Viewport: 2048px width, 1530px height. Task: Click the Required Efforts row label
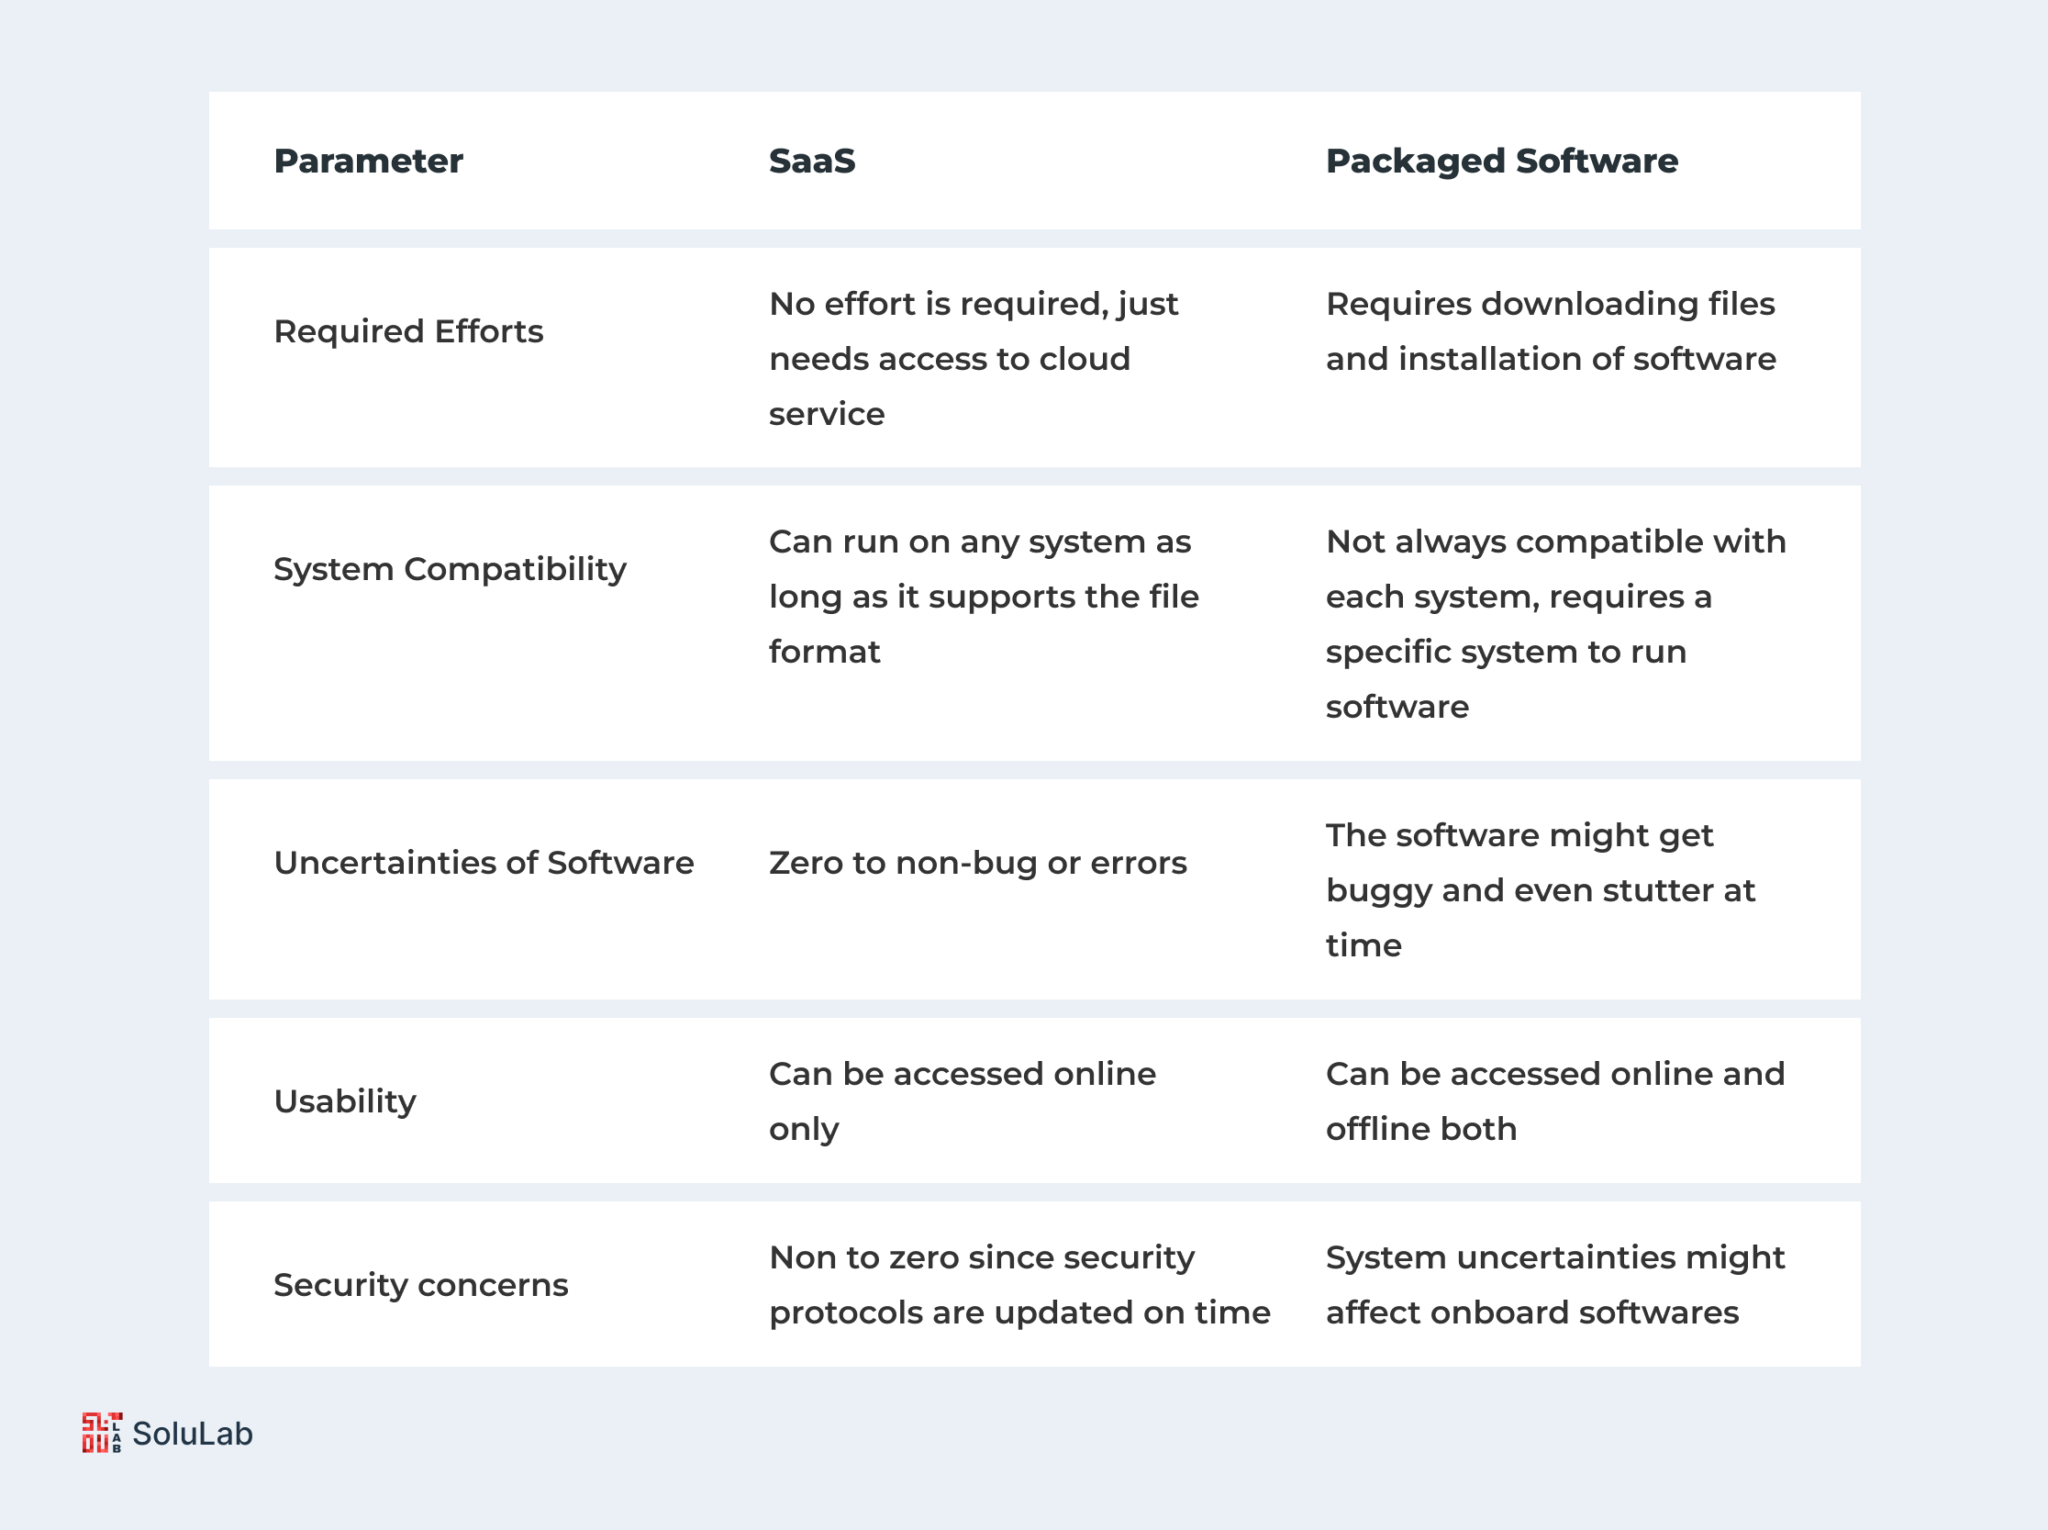[x=408, y=331]
